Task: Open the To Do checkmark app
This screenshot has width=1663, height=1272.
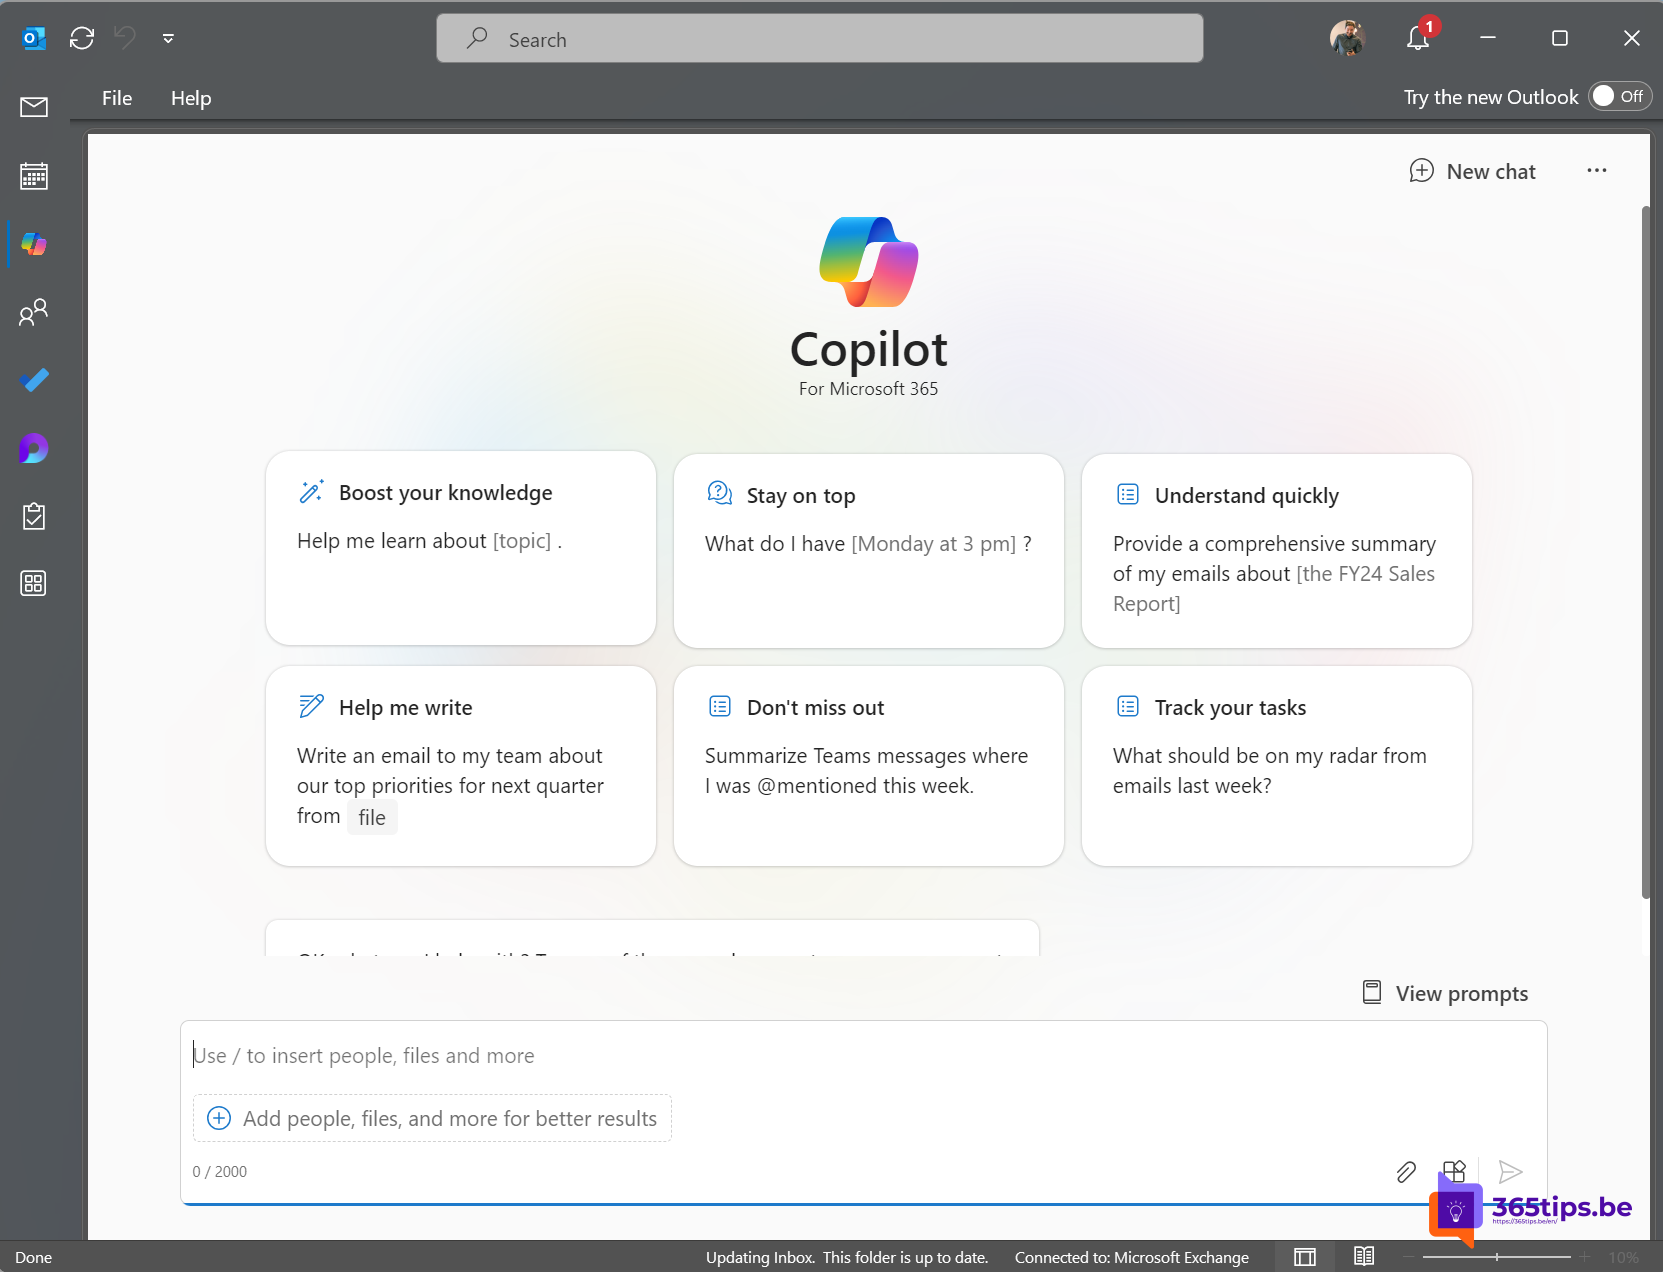Action: click(34, 380)
